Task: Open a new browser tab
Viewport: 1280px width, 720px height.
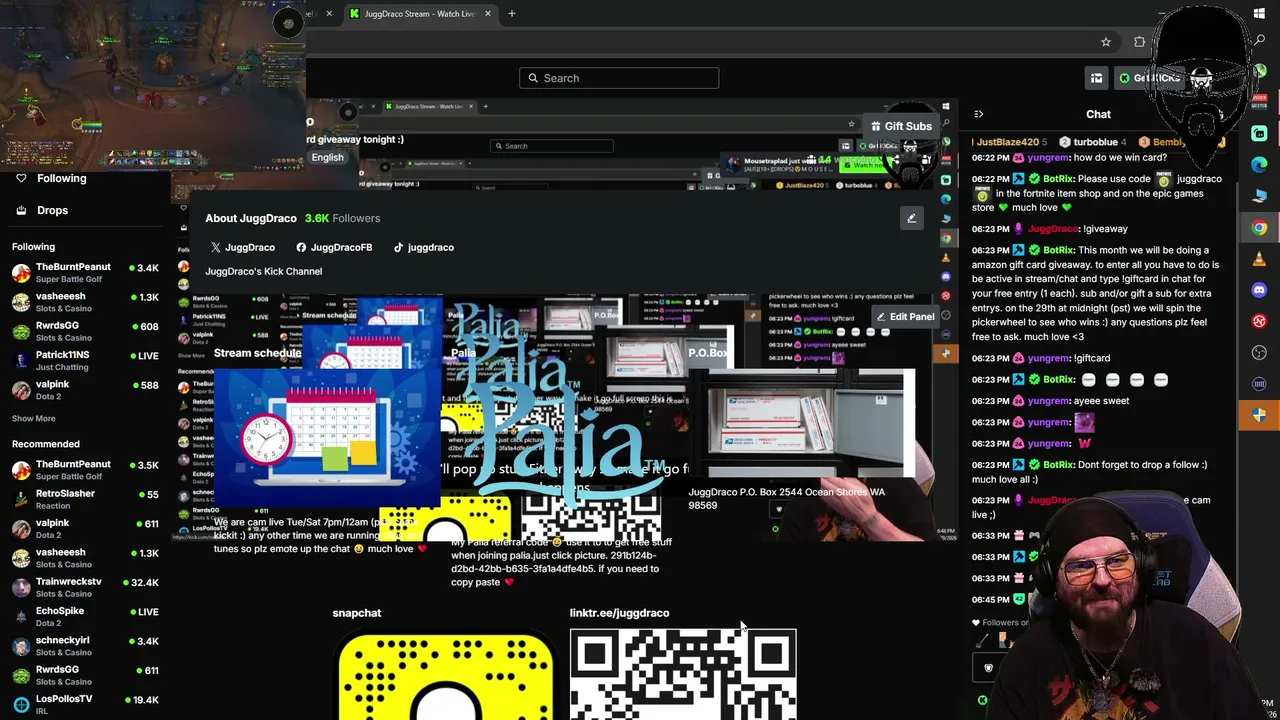Action: click(512, 14)
